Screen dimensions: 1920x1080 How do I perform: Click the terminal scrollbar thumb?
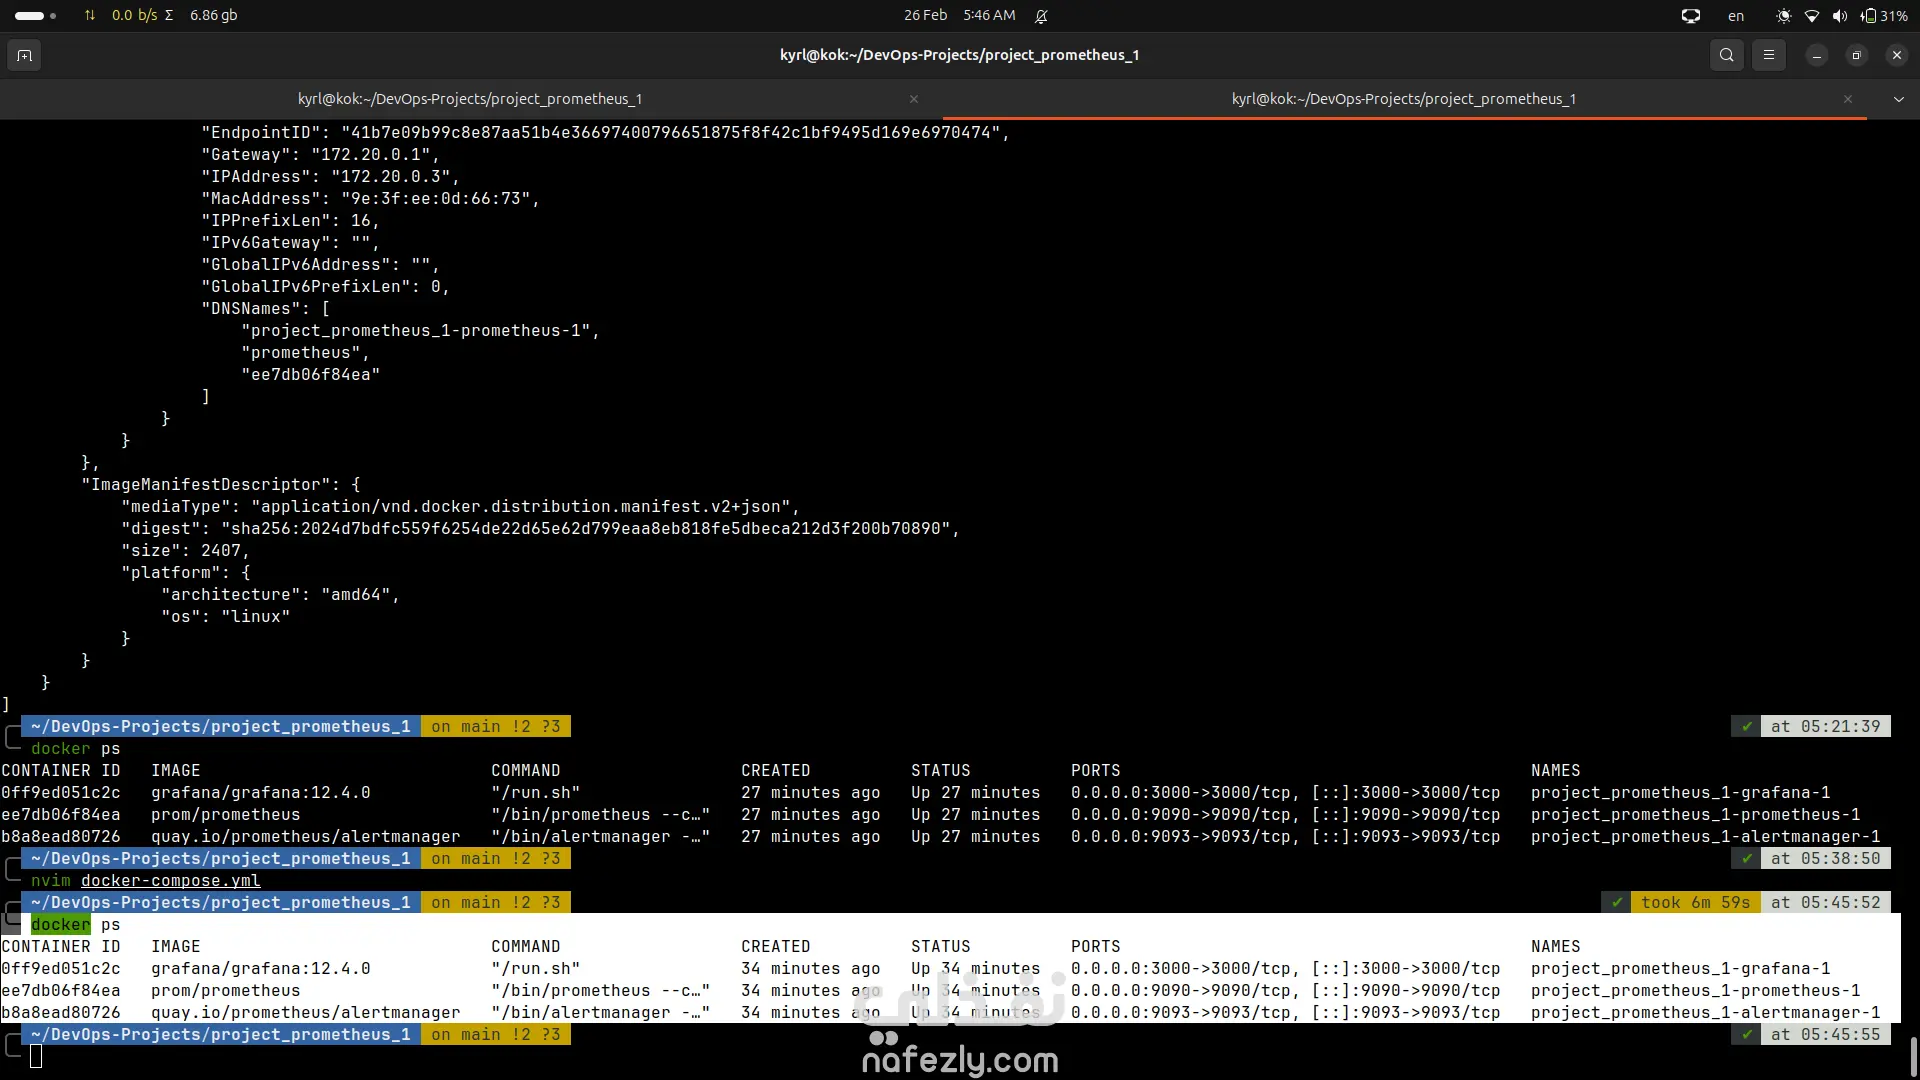click(1913, 1056)
